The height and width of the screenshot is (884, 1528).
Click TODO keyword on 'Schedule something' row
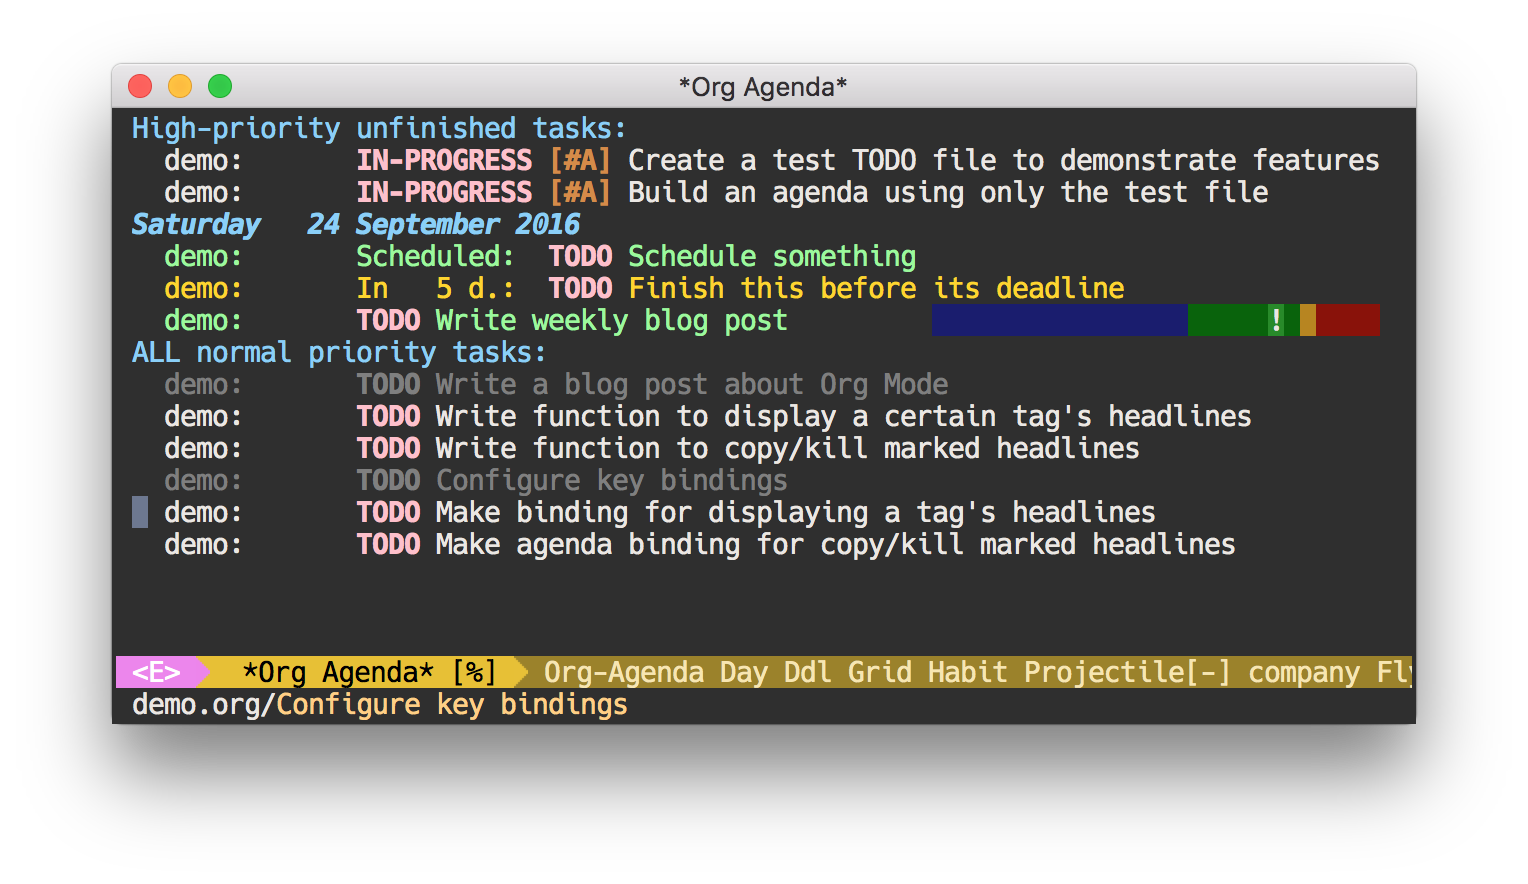coord(580,257)
